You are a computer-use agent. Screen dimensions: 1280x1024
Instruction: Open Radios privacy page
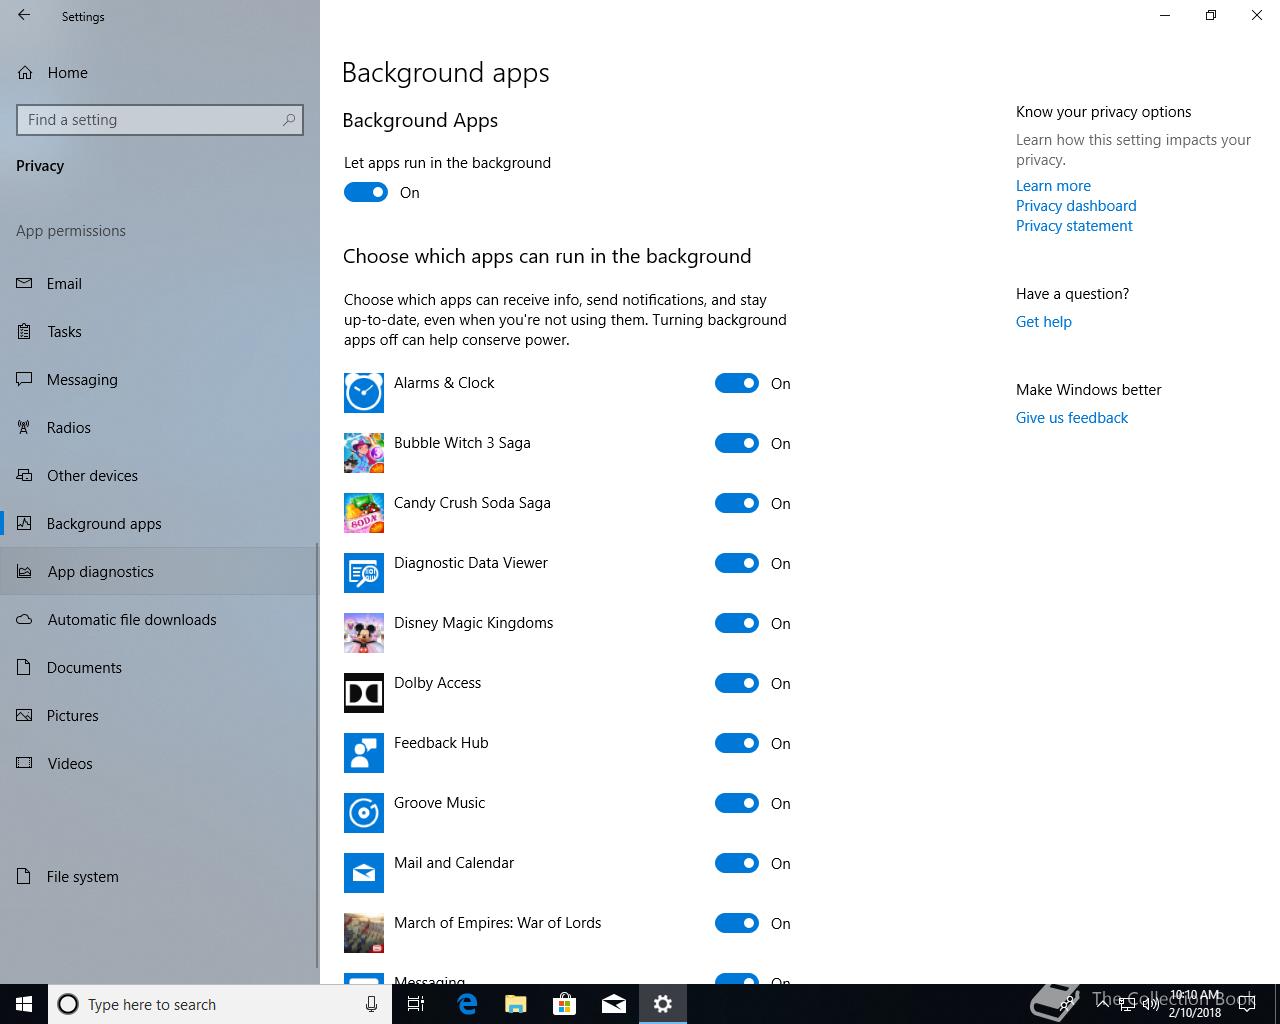point(158,428)
